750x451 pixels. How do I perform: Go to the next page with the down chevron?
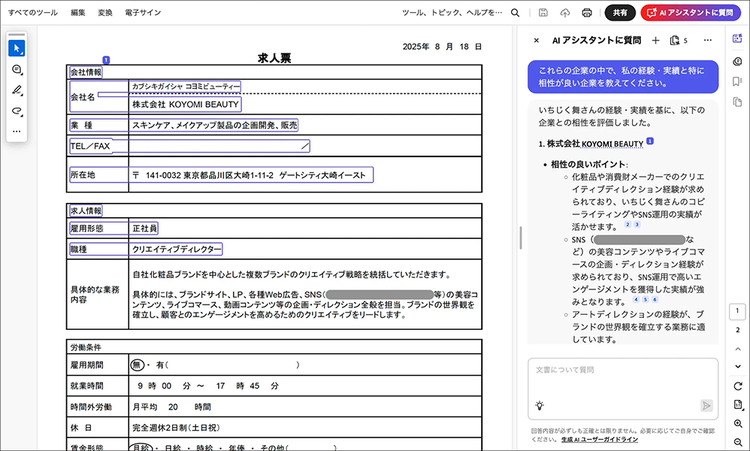pyautogui.click(x=738, y=367)
